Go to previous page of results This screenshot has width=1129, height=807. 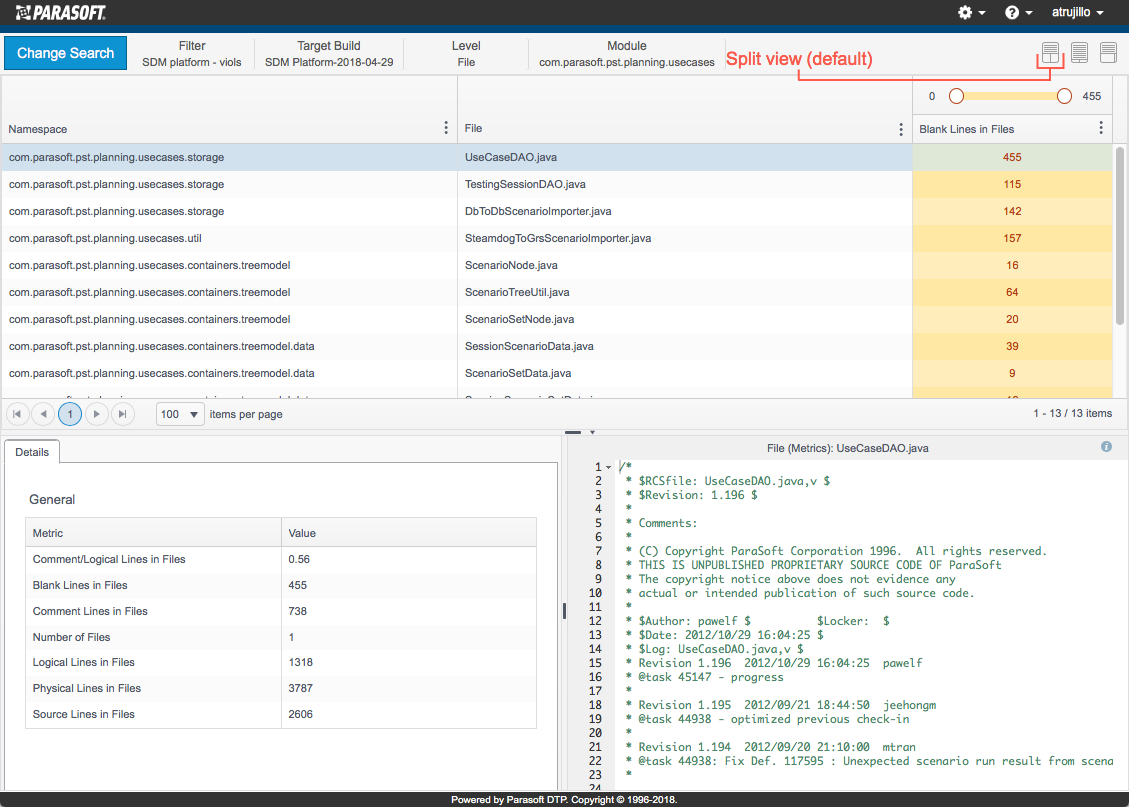click(43, 414)
